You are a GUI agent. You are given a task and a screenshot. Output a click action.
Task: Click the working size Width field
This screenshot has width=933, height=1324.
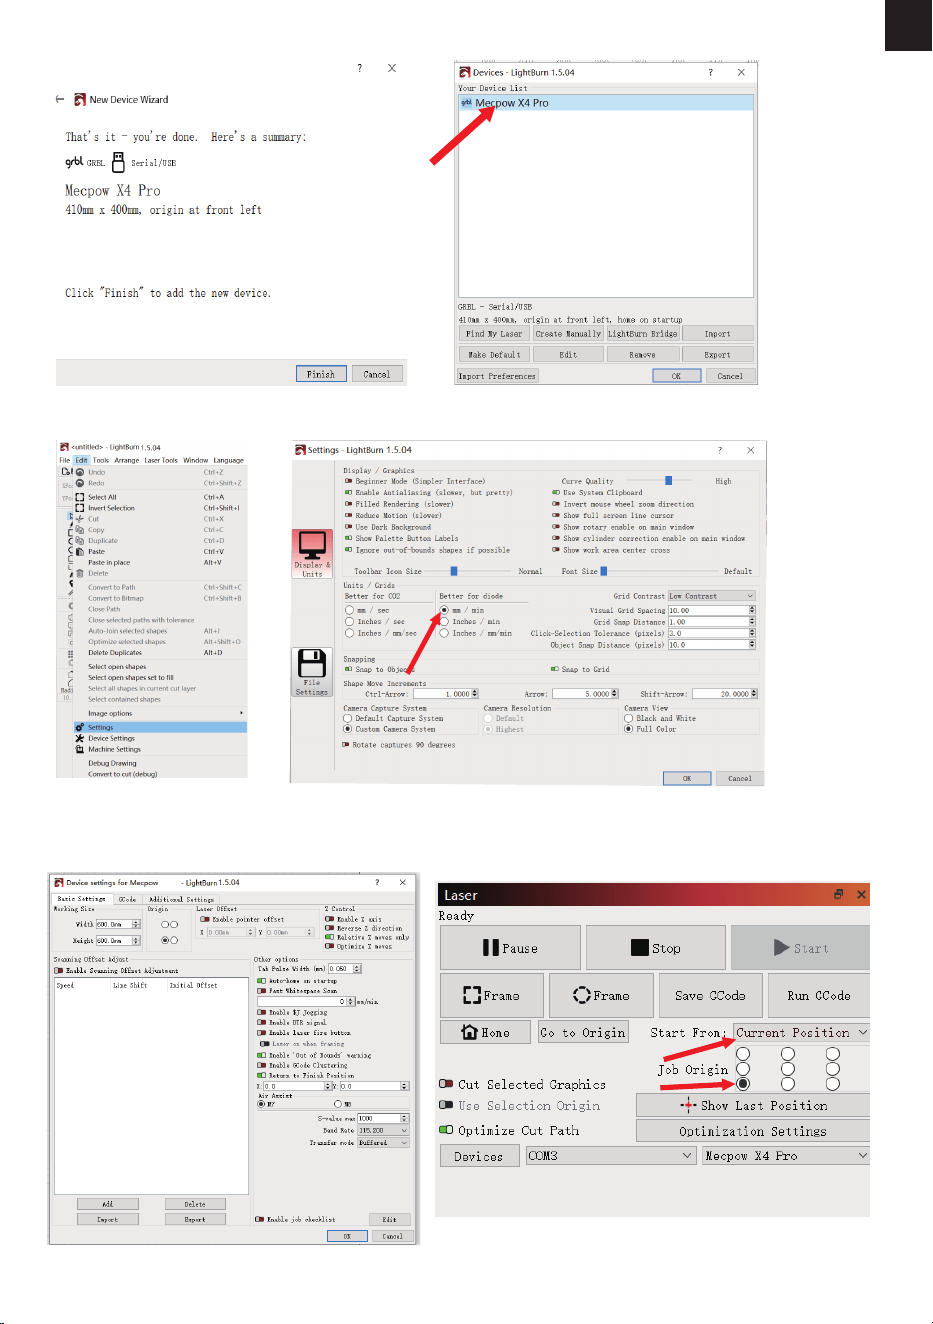pyautogui.click(x=114, y=924)
